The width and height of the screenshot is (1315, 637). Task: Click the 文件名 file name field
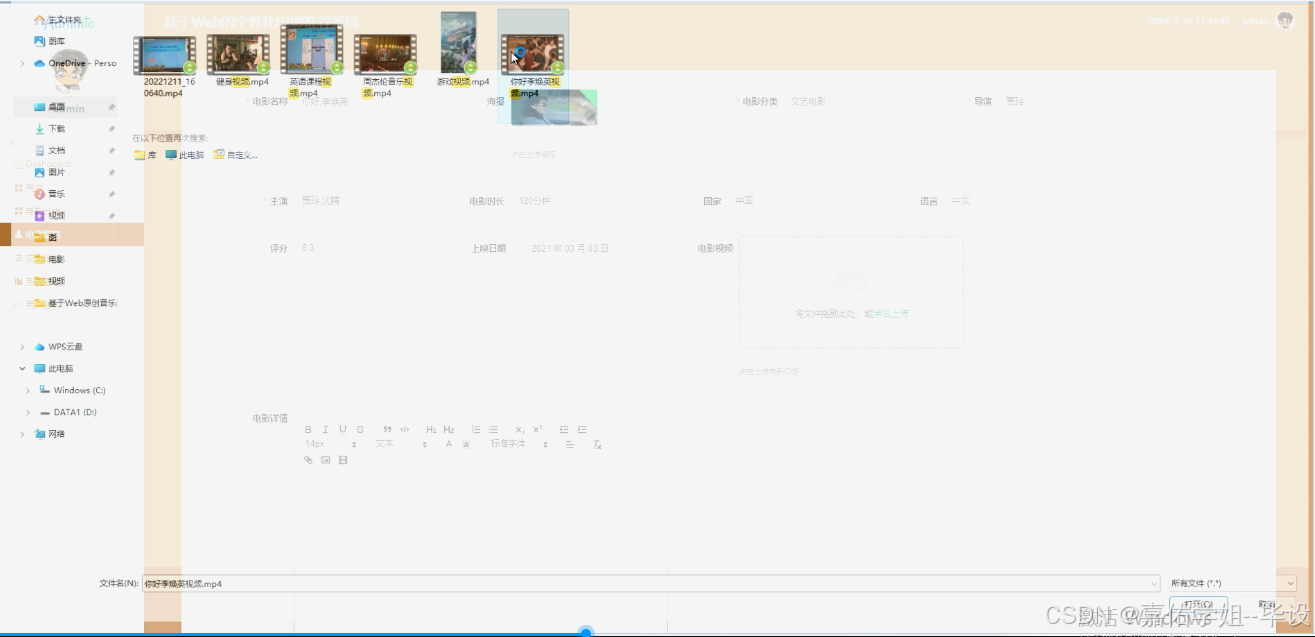(x=651, y=583)
